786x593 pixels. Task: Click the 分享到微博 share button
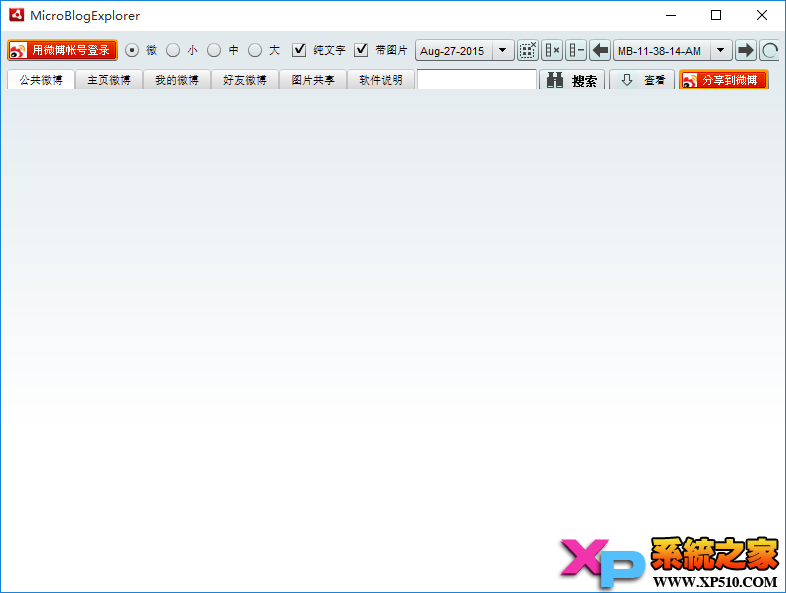pyautogui.click(x=724, y=80)
